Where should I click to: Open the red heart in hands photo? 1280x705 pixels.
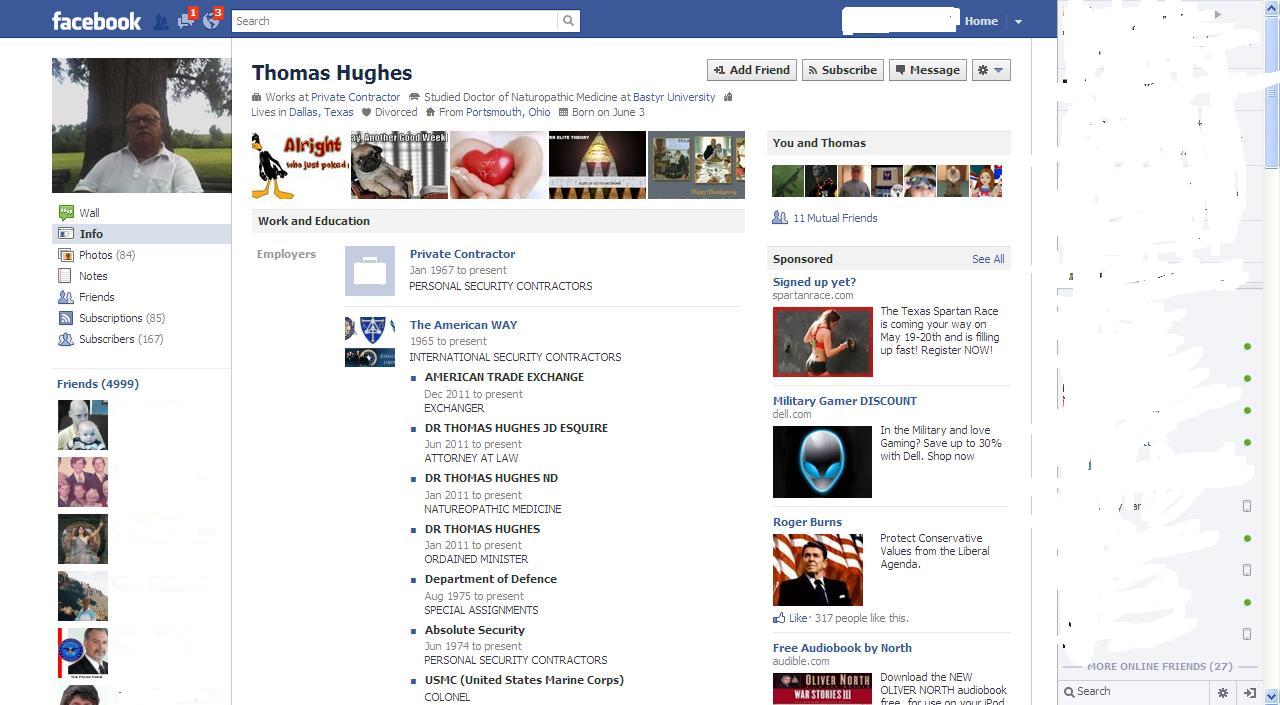(498, 165)
